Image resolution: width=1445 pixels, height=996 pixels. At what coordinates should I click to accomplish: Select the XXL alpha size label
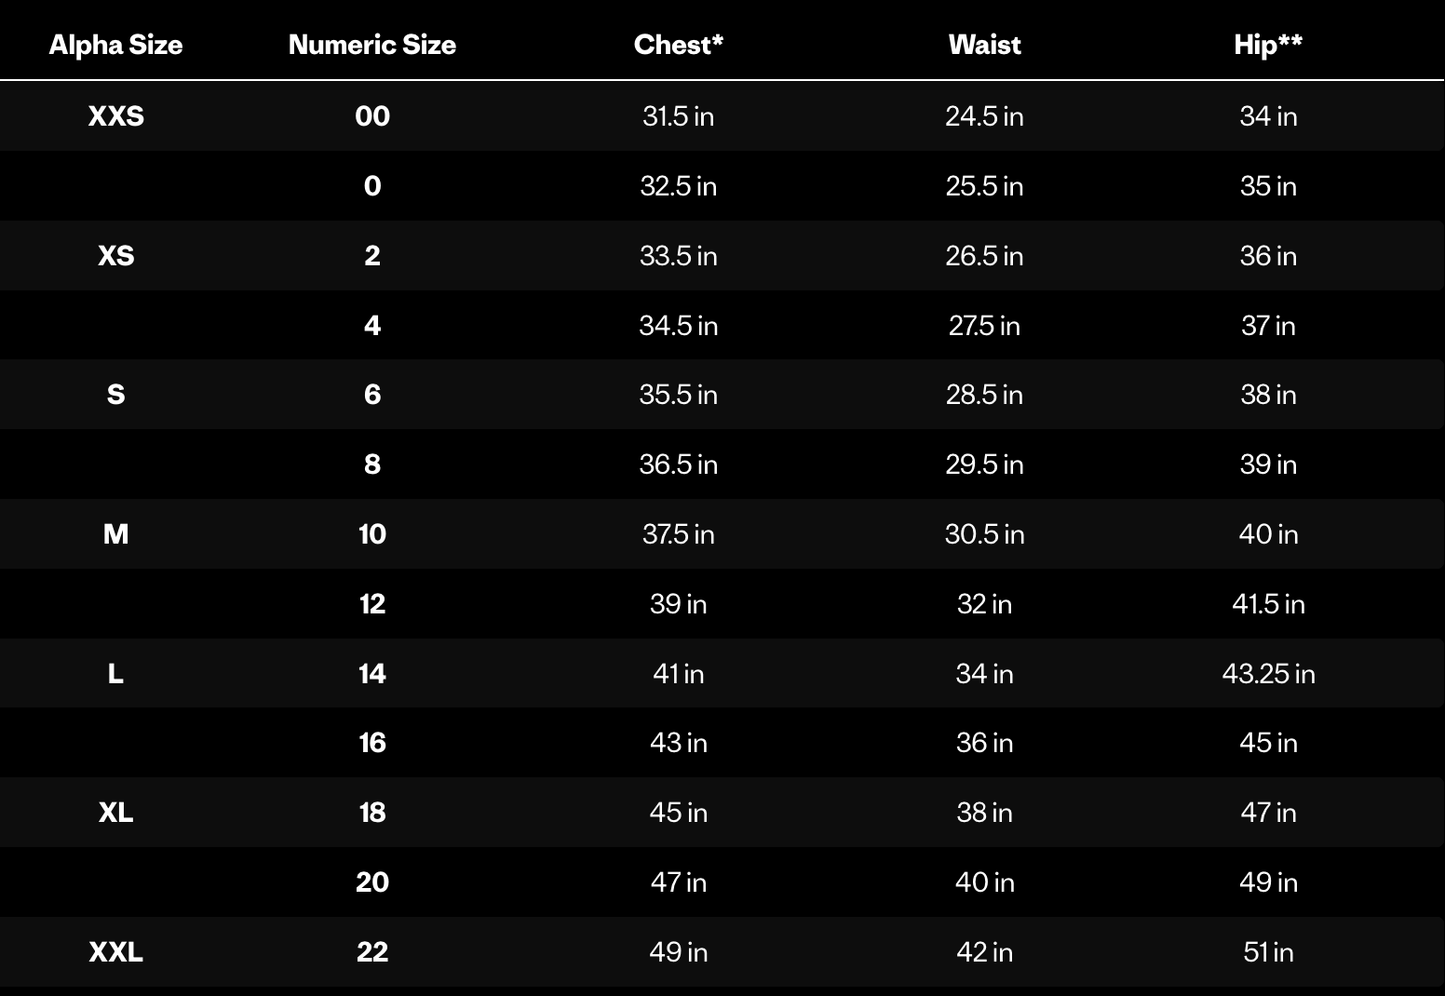pyautogui.click(x=116, y=952)
